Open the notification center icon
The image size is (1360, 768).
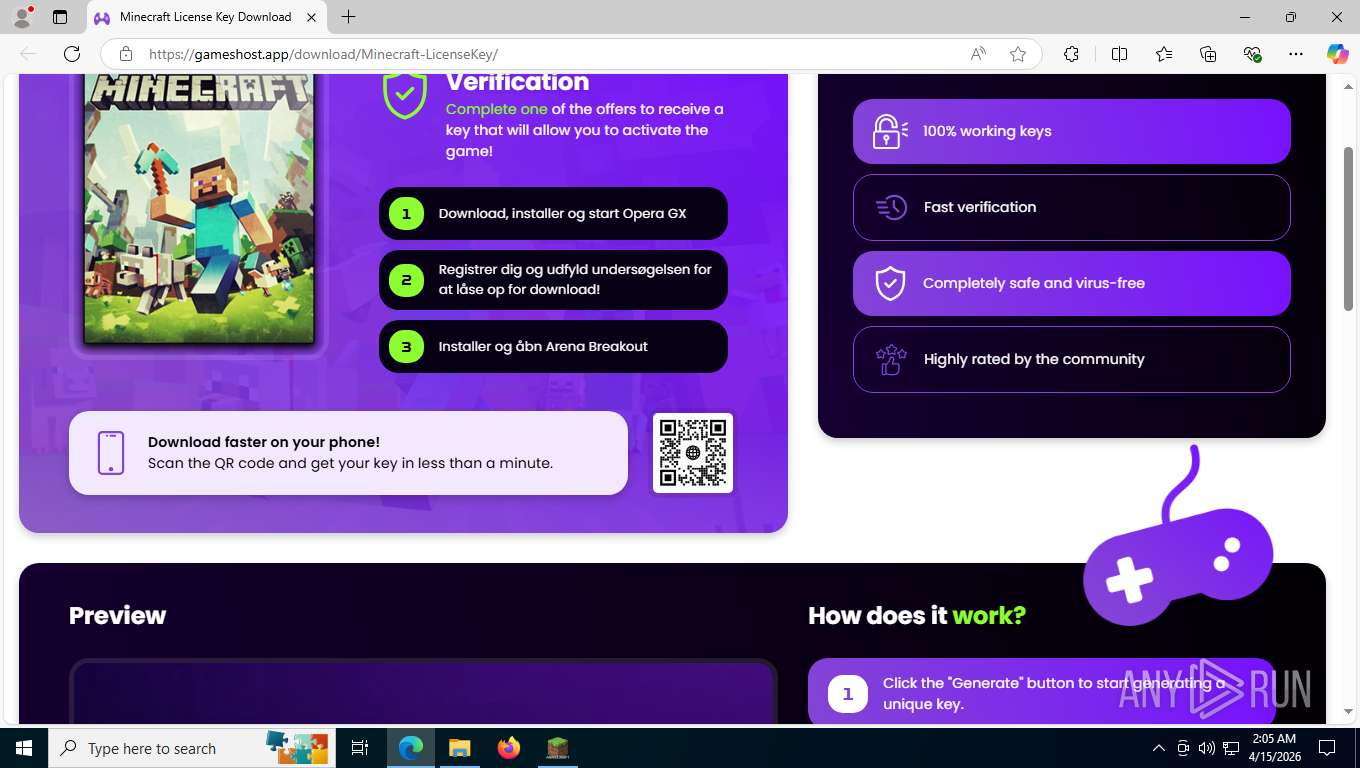point(1327,748)
